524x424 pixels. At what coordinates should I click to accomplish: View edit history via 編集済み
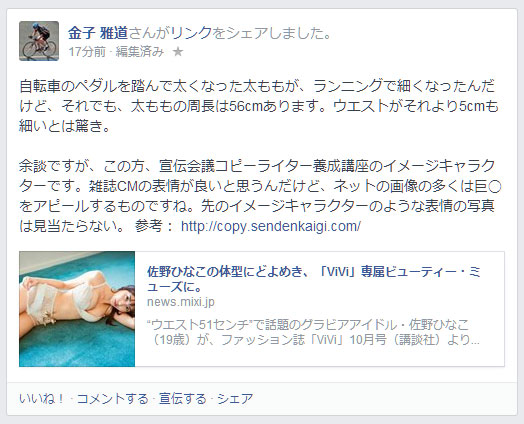(140, 52)
